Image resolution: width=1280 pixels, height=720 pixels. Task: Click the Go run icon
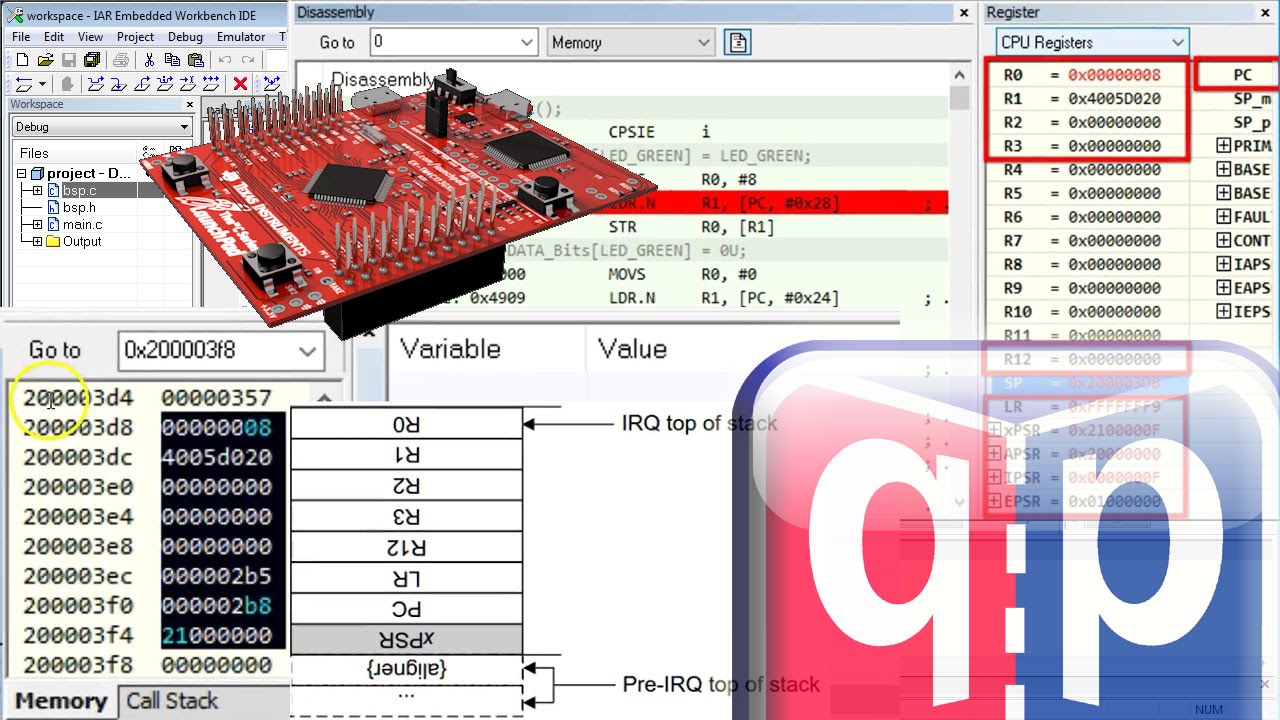(211, 84)
